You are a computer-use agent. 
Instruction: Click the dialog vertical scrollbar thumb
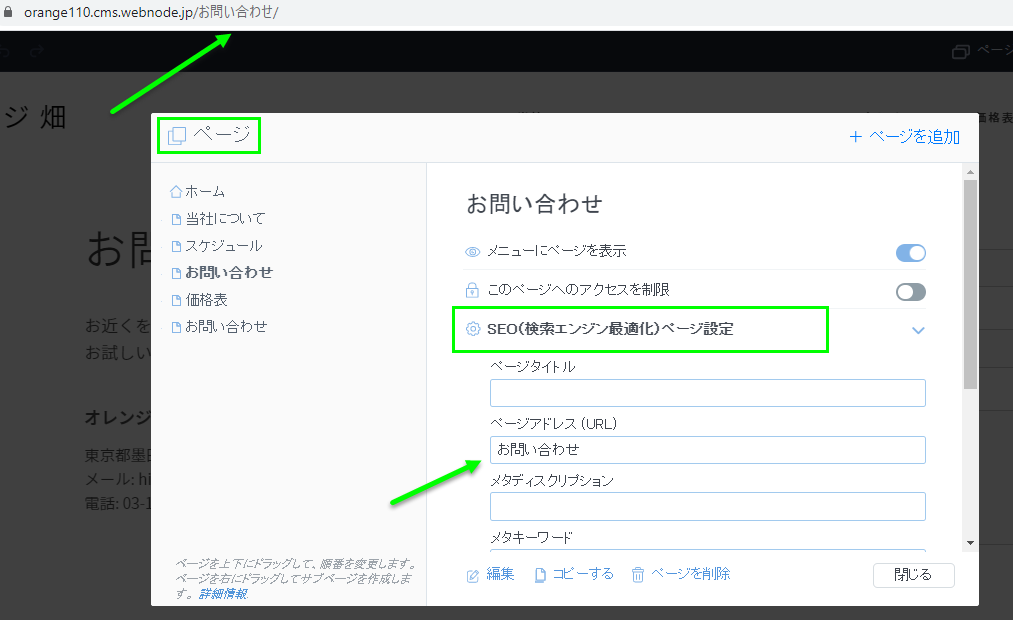pyautogui.click(x=970, y=284)
